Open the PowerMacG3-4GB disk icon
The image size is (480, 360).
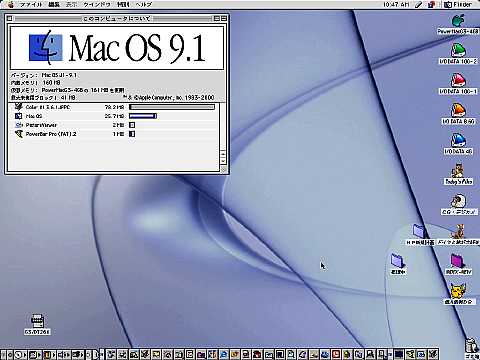458,21
